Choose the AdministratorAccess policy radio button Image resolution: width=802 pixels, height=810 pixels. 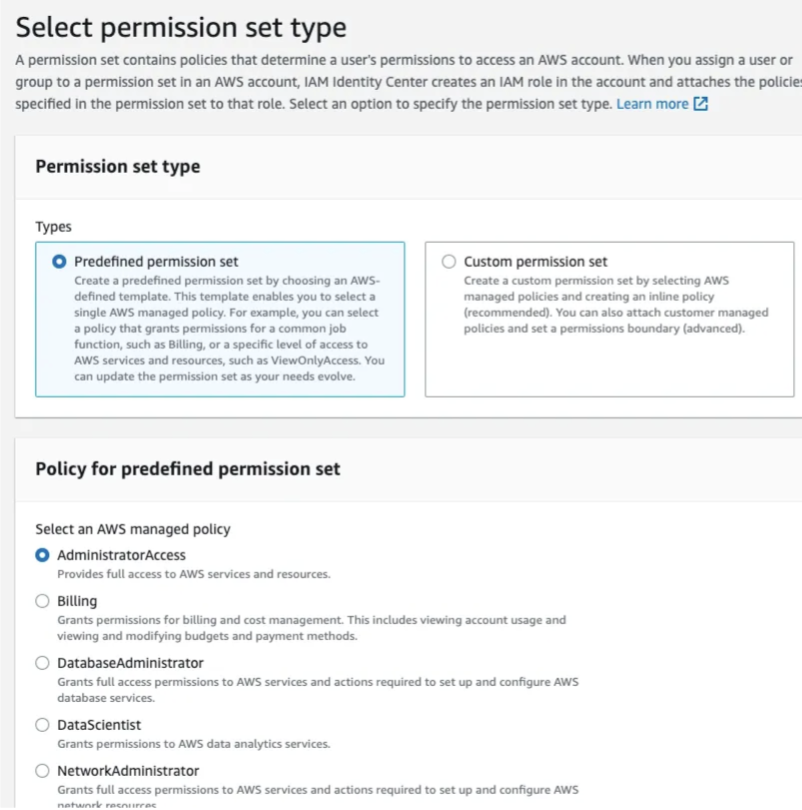pos(42,555)
